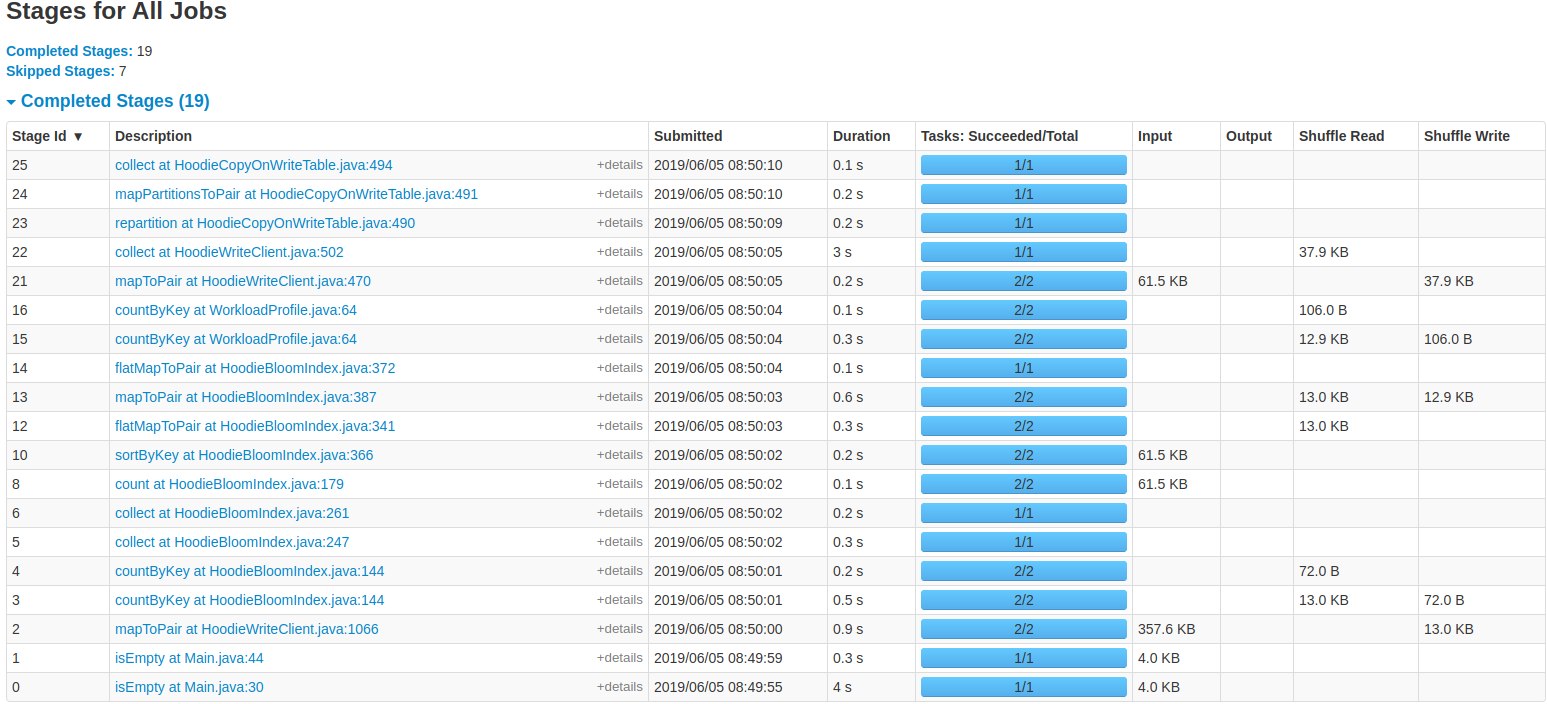The width and height of the screenshot is (1547, 704).
Task: Open isEmpty at Main.java:44 stage
Action: pyautogui.click(x=189, y=658)
